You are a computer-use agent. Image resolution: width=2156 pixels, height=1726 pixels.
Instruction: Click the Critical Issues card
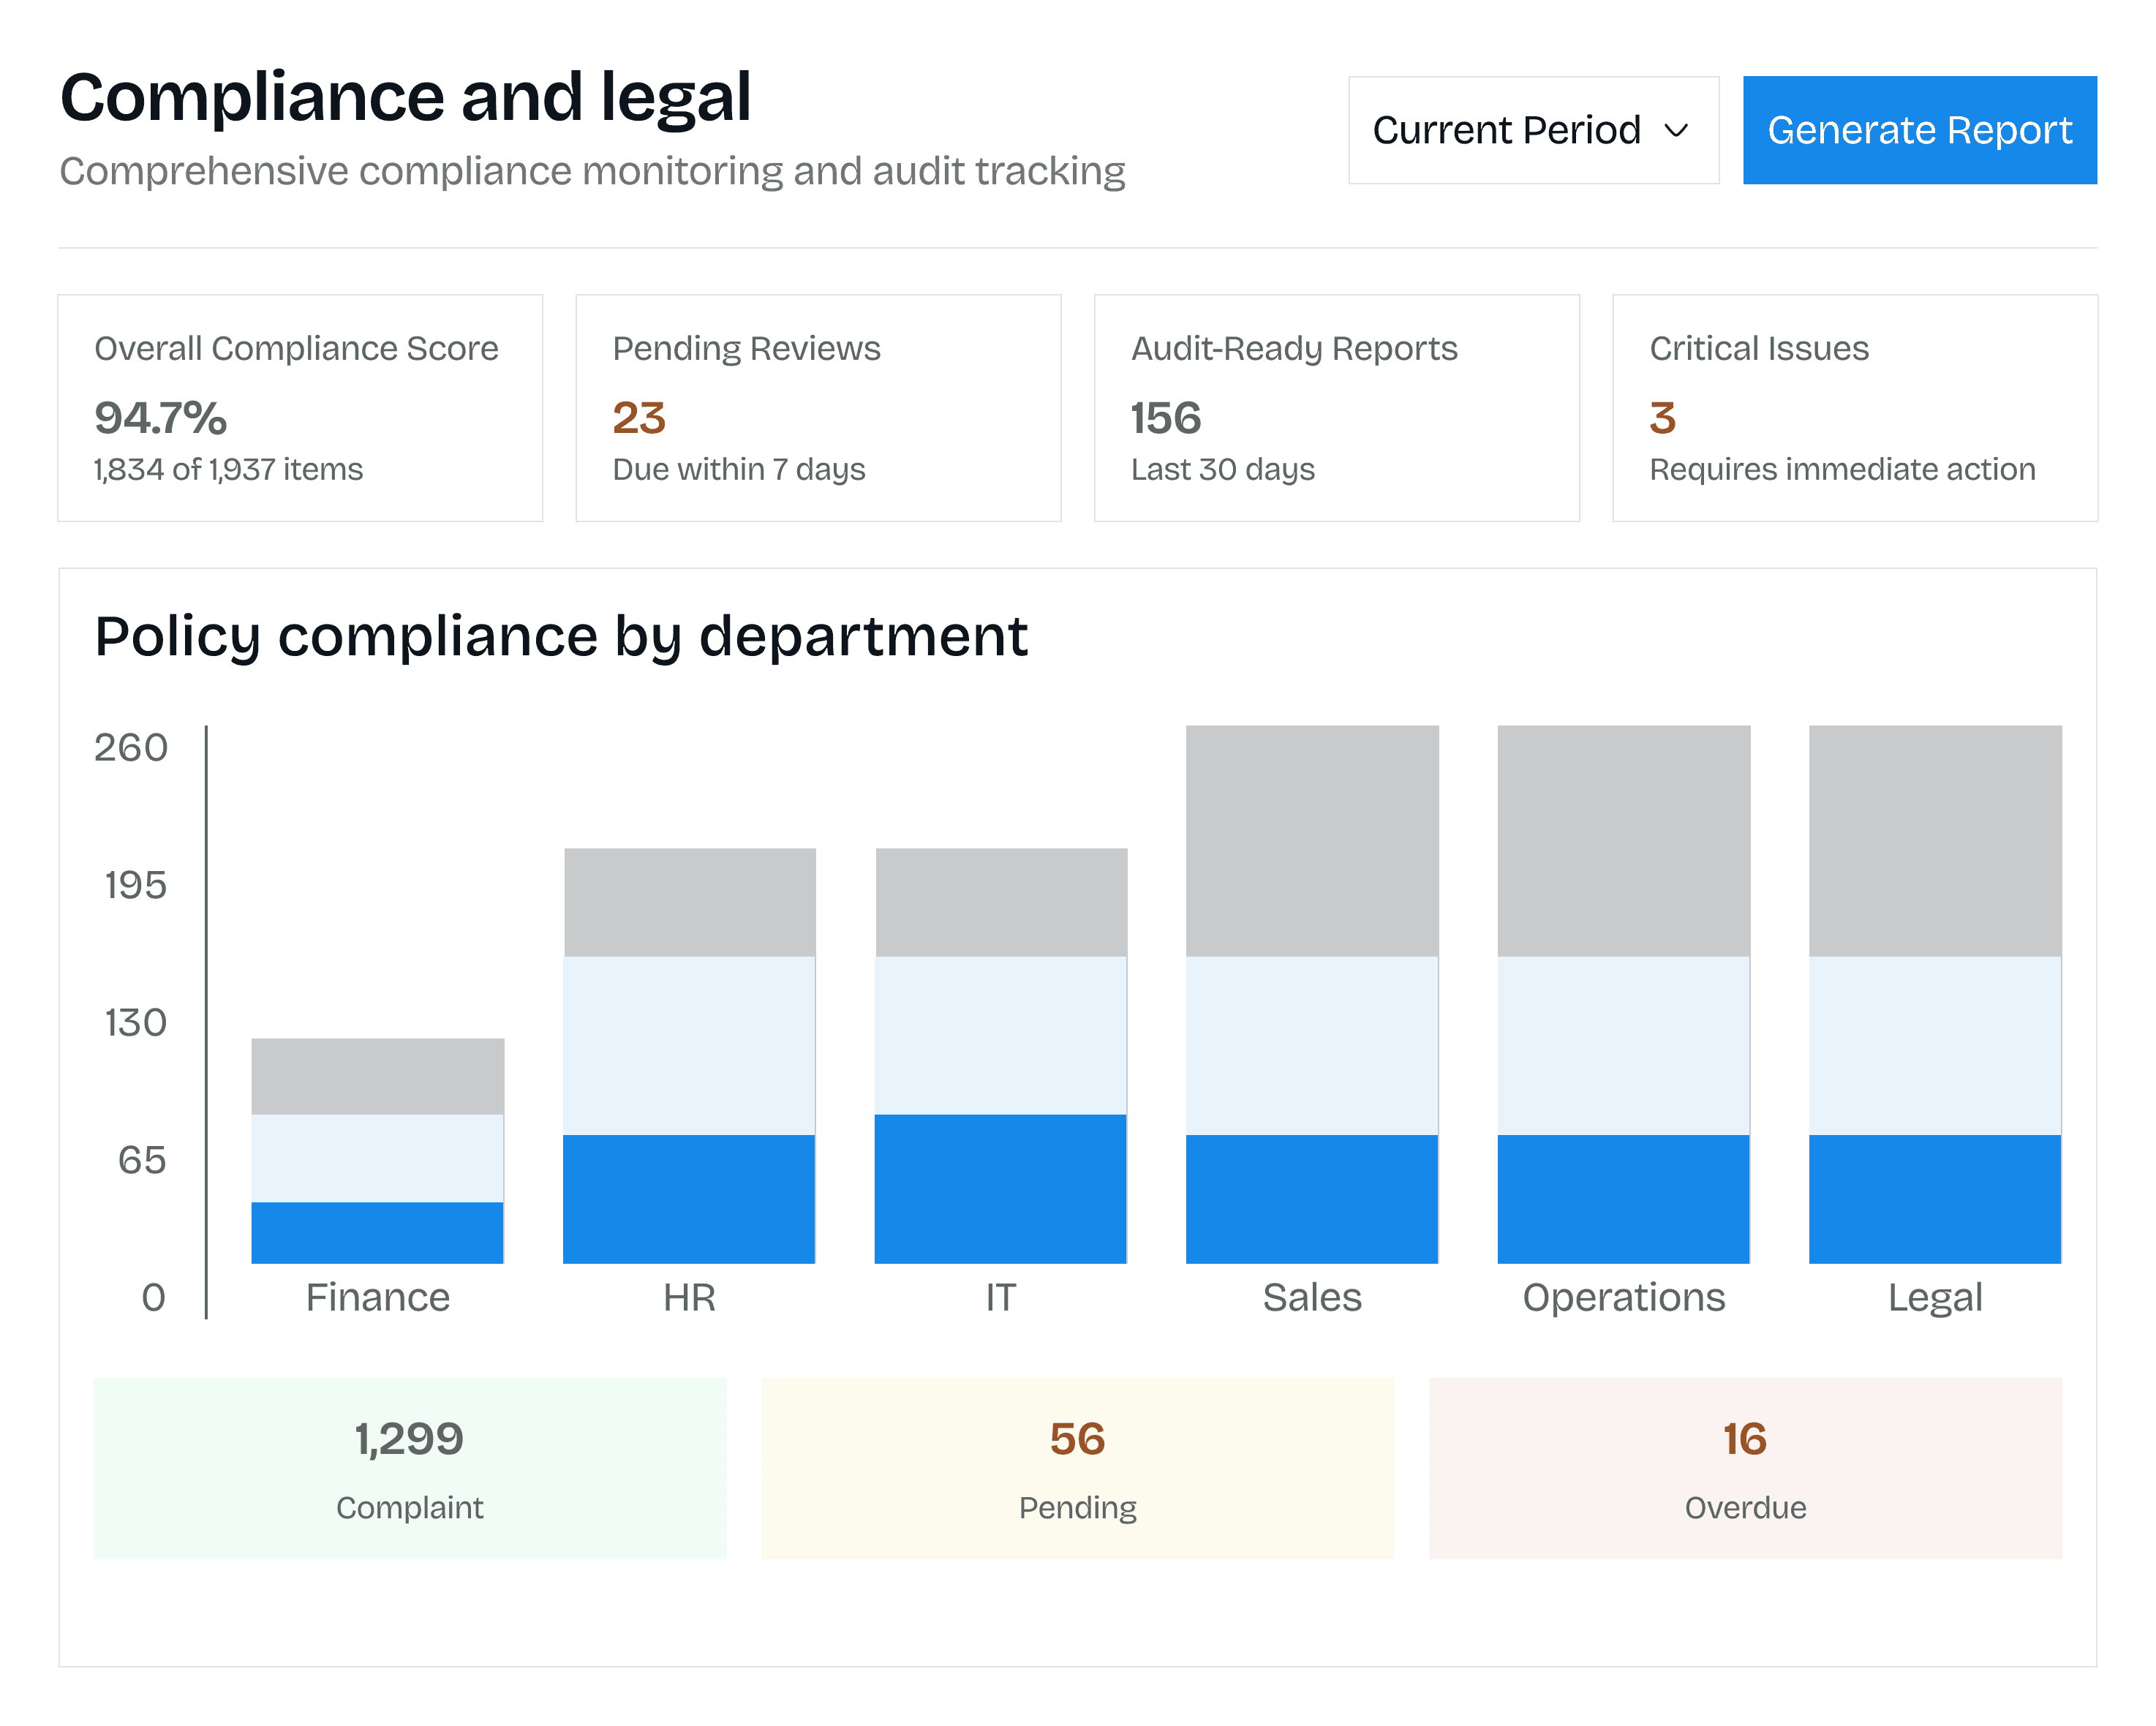click(x=1854, y=407)
